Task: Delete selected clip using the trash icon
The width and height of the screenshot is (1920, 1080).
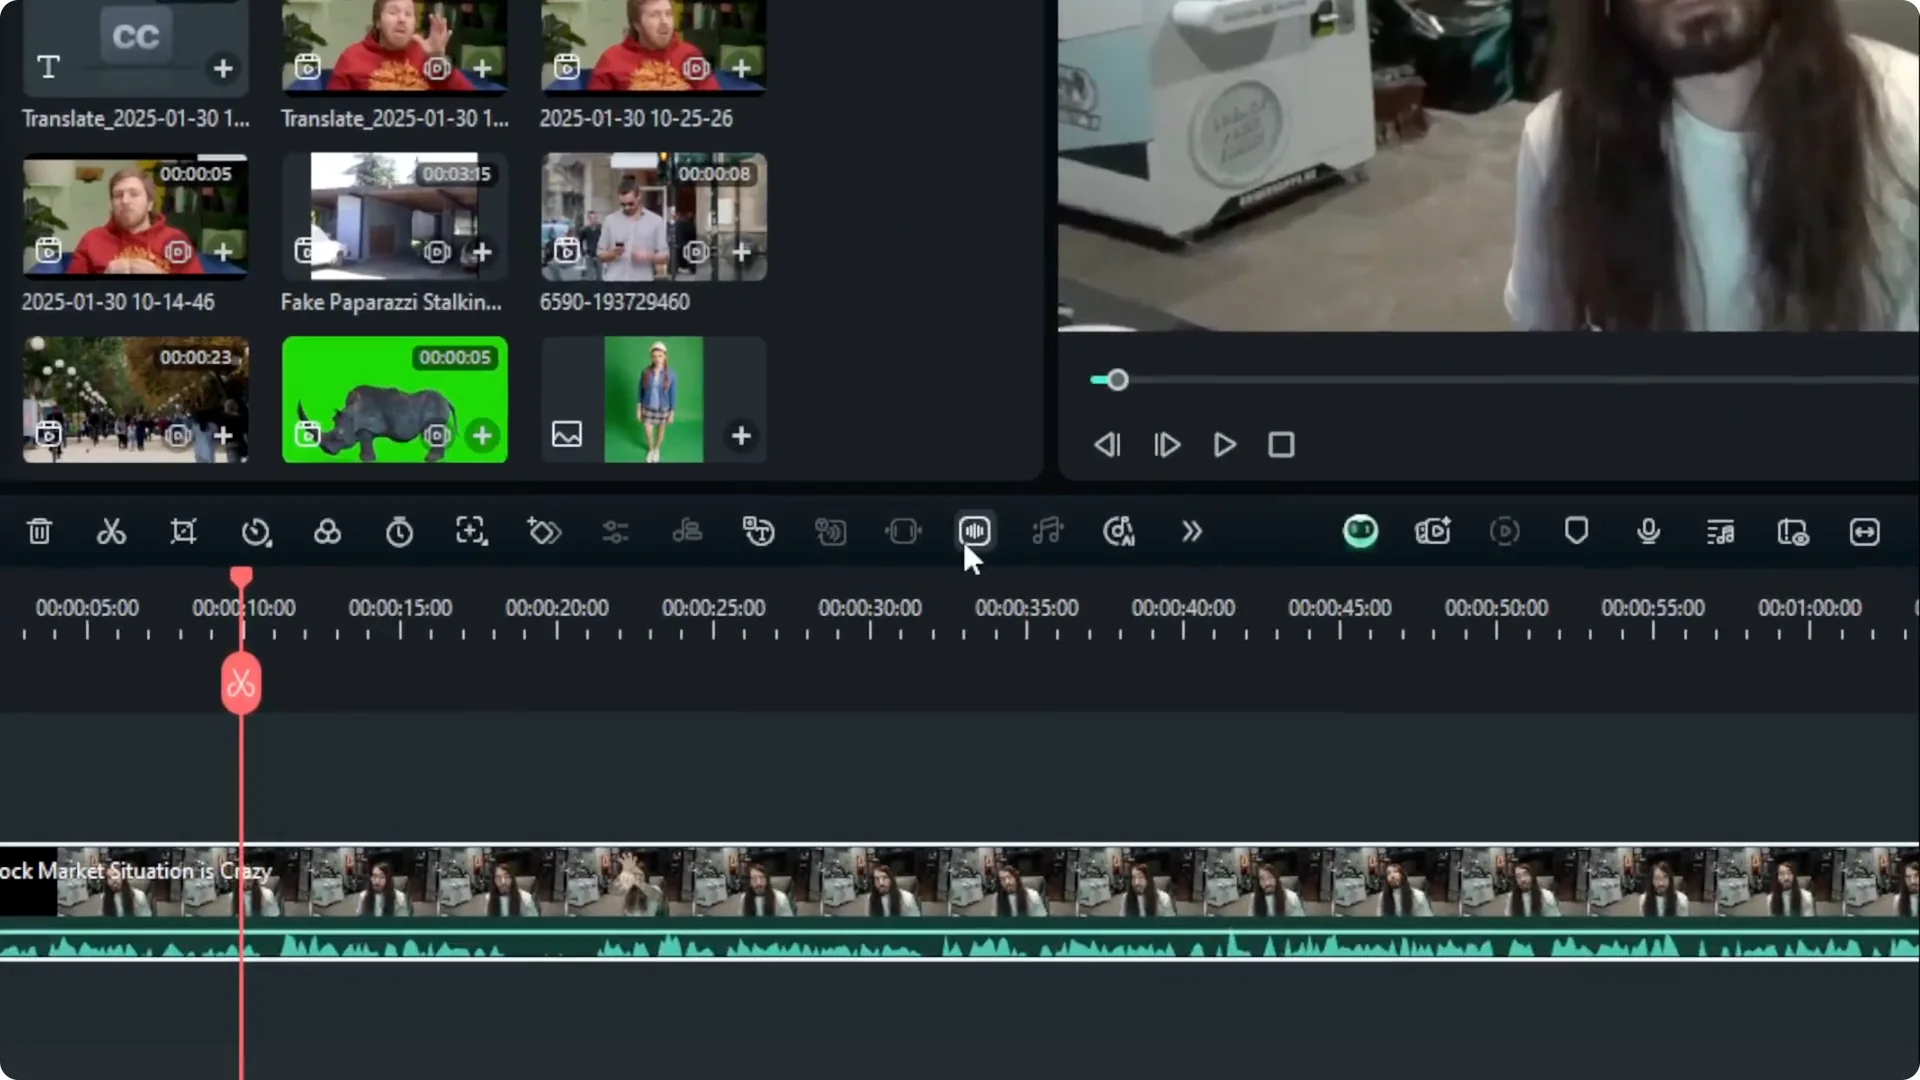Action: point(39,531)
